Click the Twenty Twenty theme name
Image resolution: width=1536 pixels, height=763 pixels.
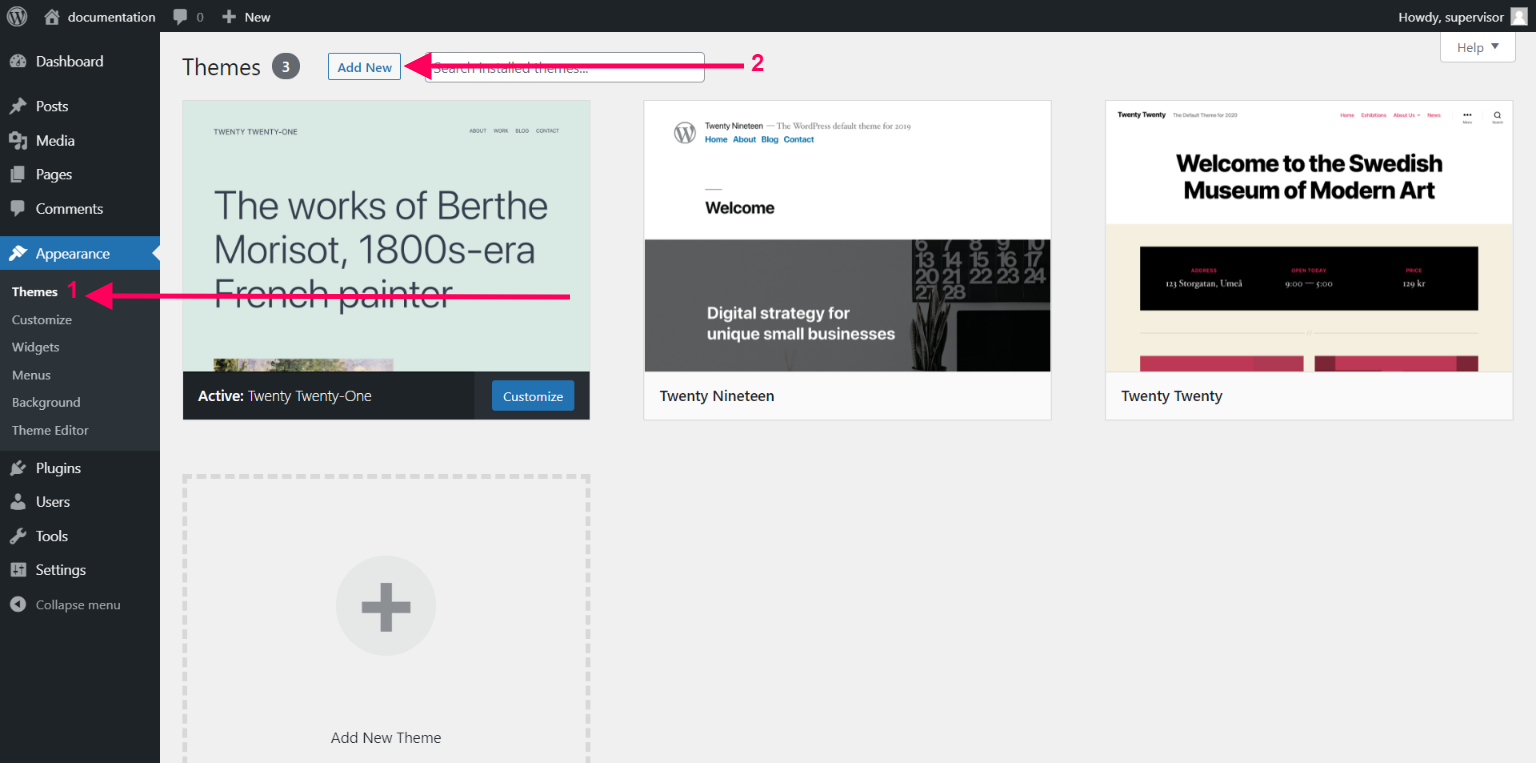tap(1172, 396)
